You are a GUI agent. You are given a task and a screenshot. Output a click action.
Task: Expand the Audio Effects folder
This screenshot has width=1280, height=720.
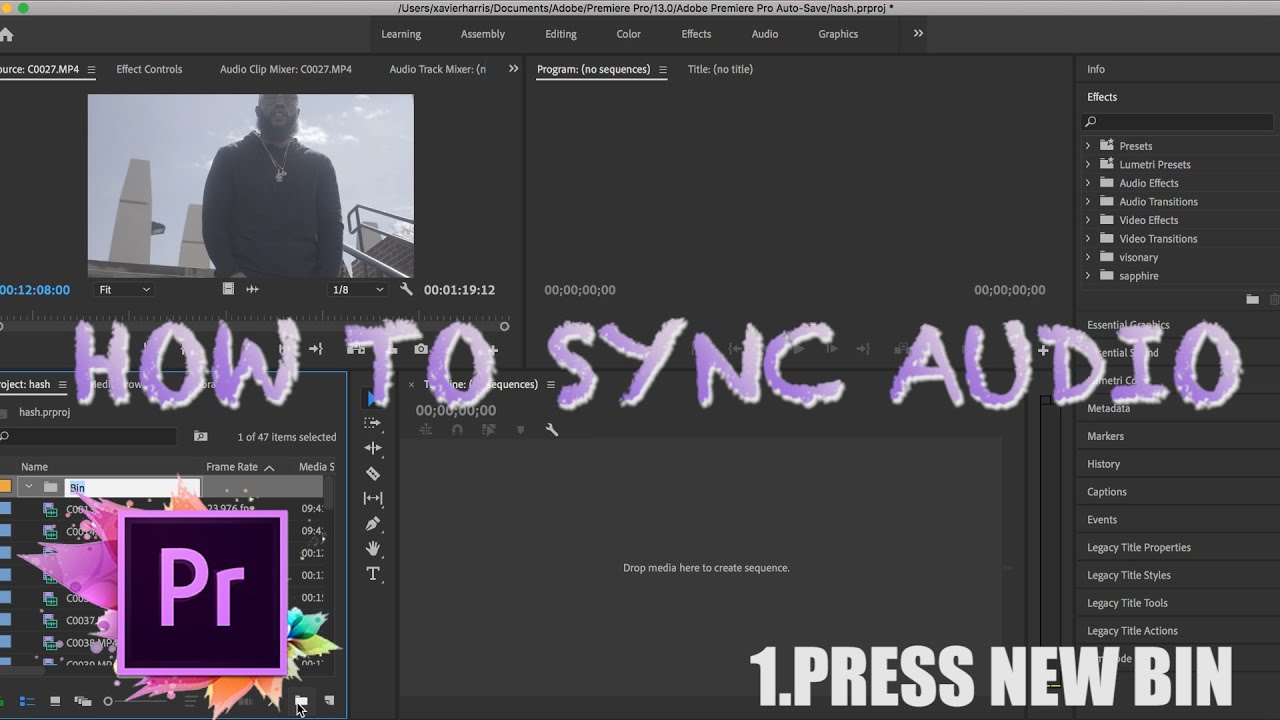(1088, 183)
